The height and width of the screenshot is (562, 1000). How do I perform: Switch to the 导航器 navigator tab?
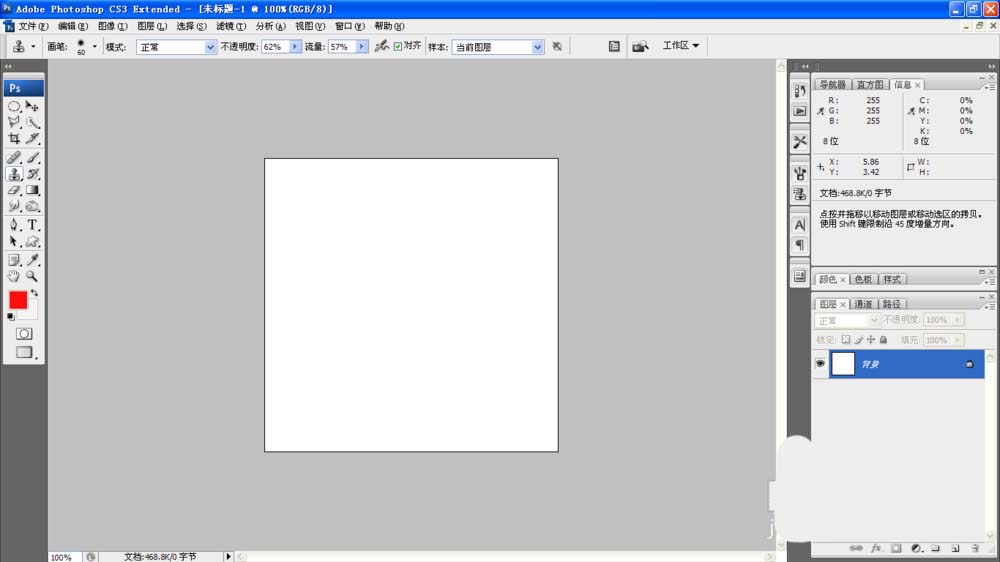832,85
